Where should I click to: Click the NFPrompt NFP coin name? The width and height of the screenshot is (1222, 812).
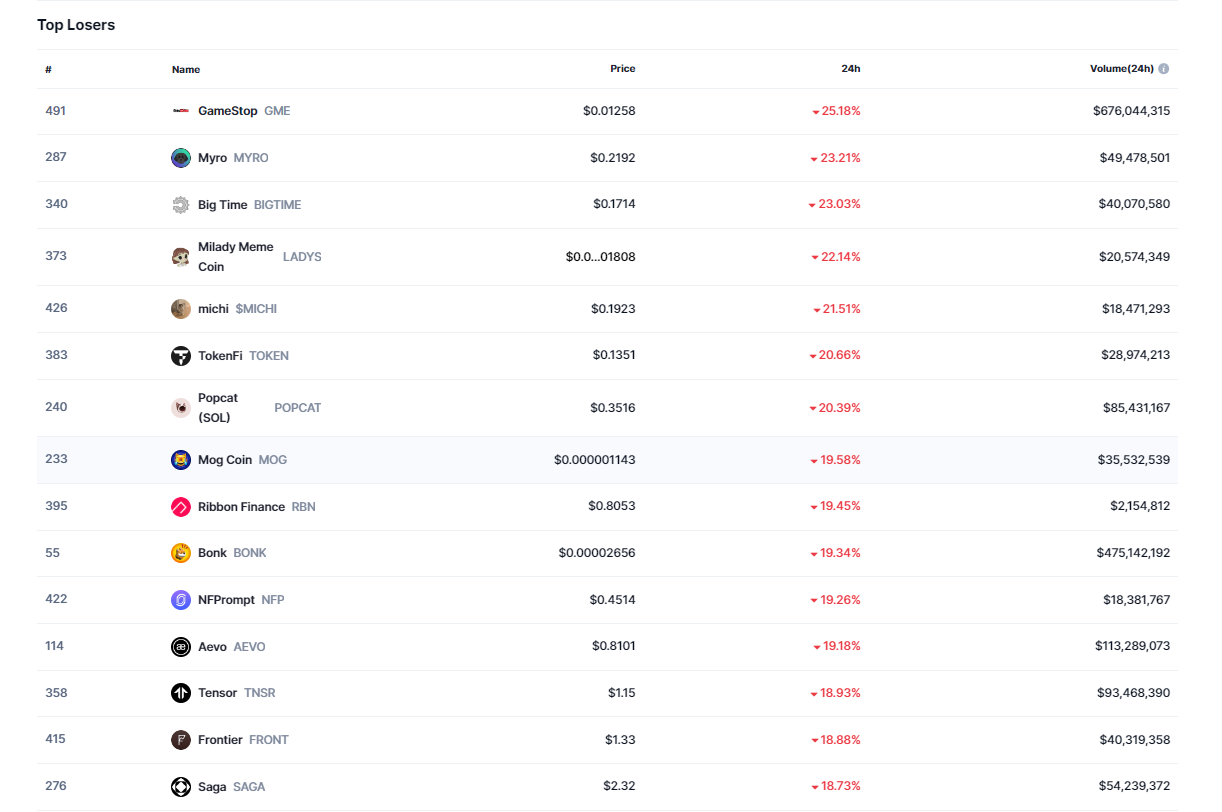(x=226, y=600)
